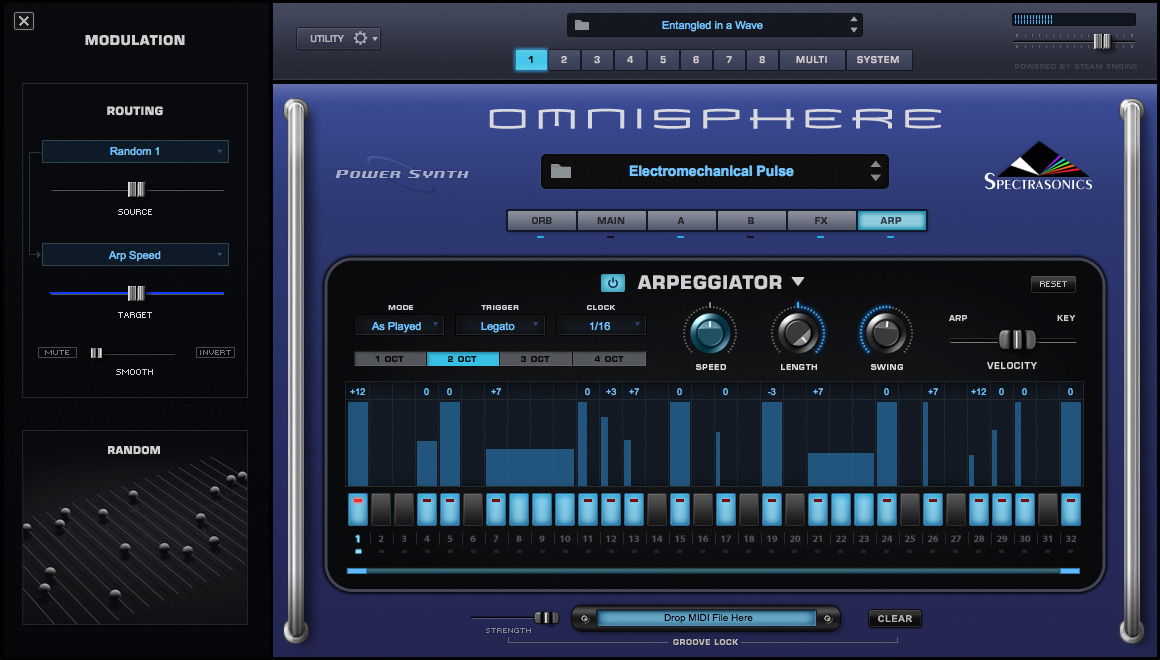The image size is (1160, 660).
Task: Set range to 3 OCT
Action: tap(535, 359)
